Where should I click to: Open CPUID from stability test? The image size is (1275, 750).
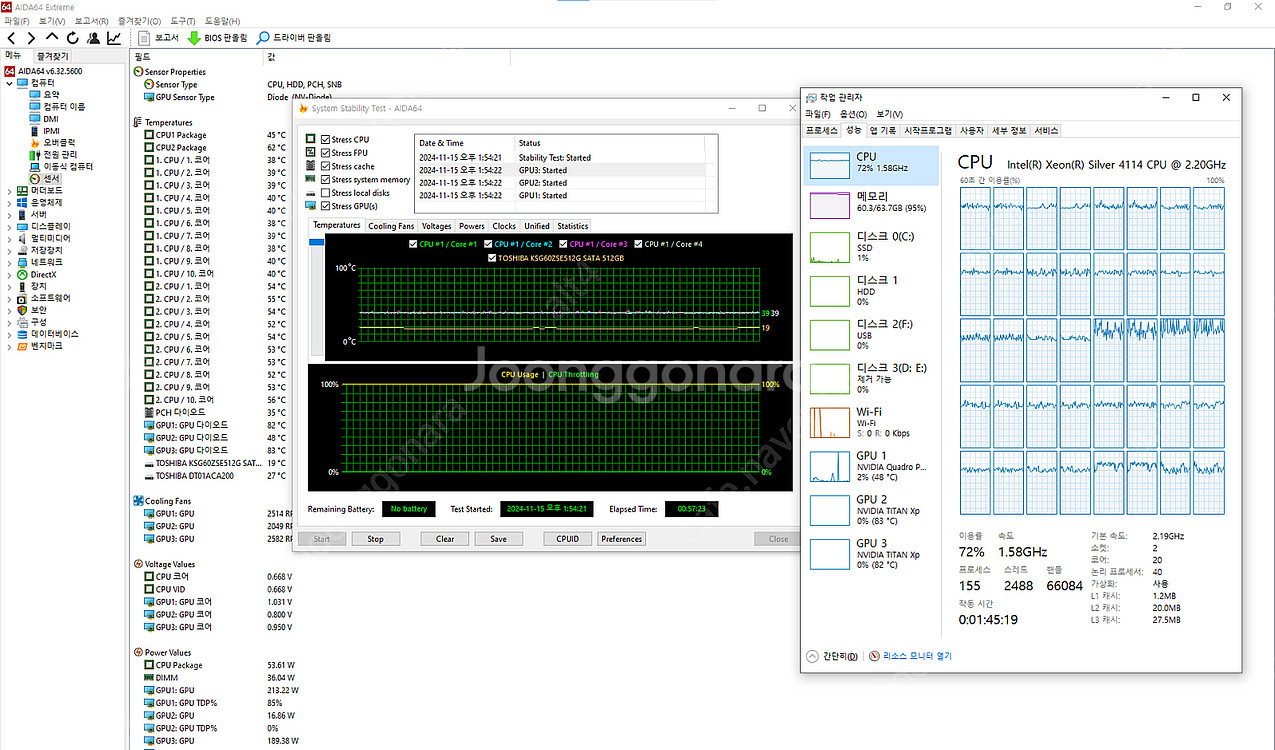(x=567, y=539)
